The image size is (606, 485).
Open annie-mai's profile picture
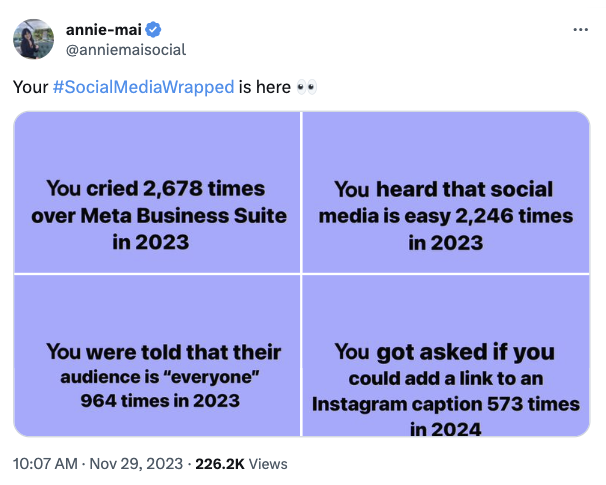pos(34,39)
